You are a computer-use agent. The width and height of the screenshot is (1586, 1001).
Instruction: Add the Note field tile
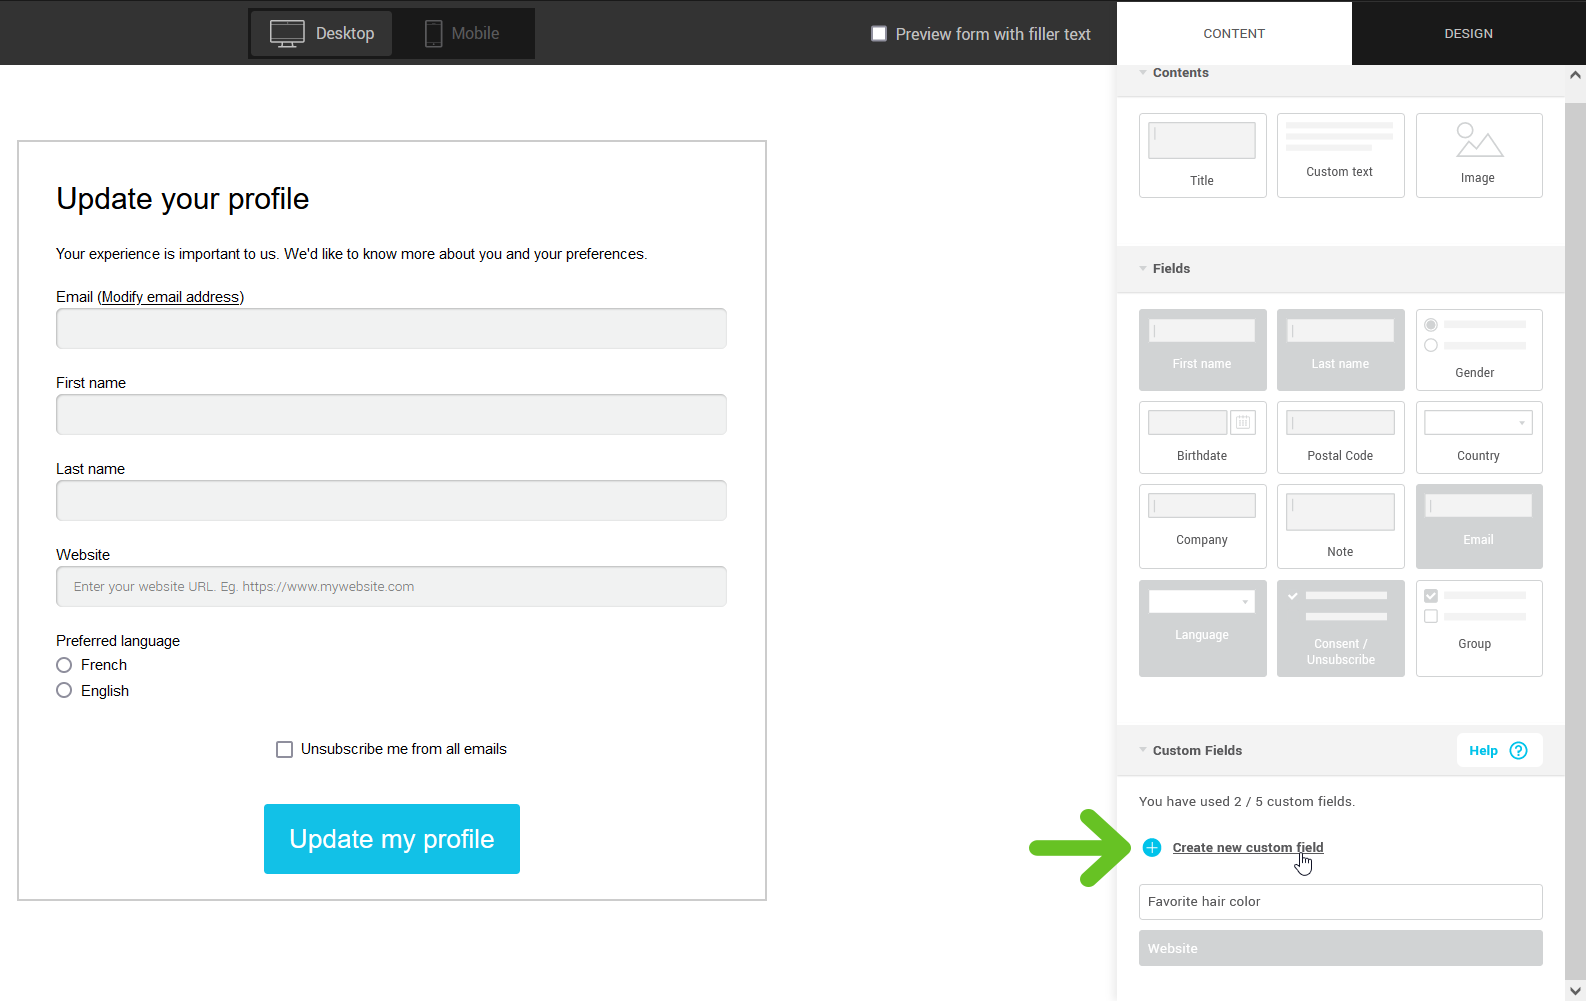(x=1340, y=526)
